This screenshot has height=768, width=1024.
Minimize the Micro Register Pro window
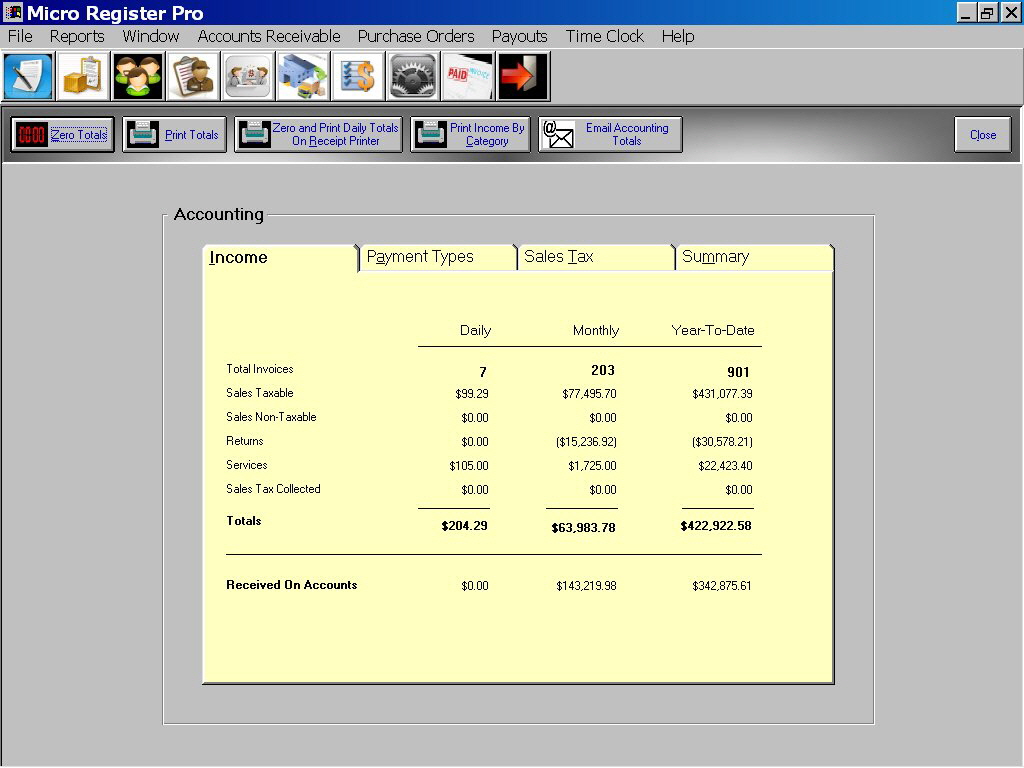967,12
